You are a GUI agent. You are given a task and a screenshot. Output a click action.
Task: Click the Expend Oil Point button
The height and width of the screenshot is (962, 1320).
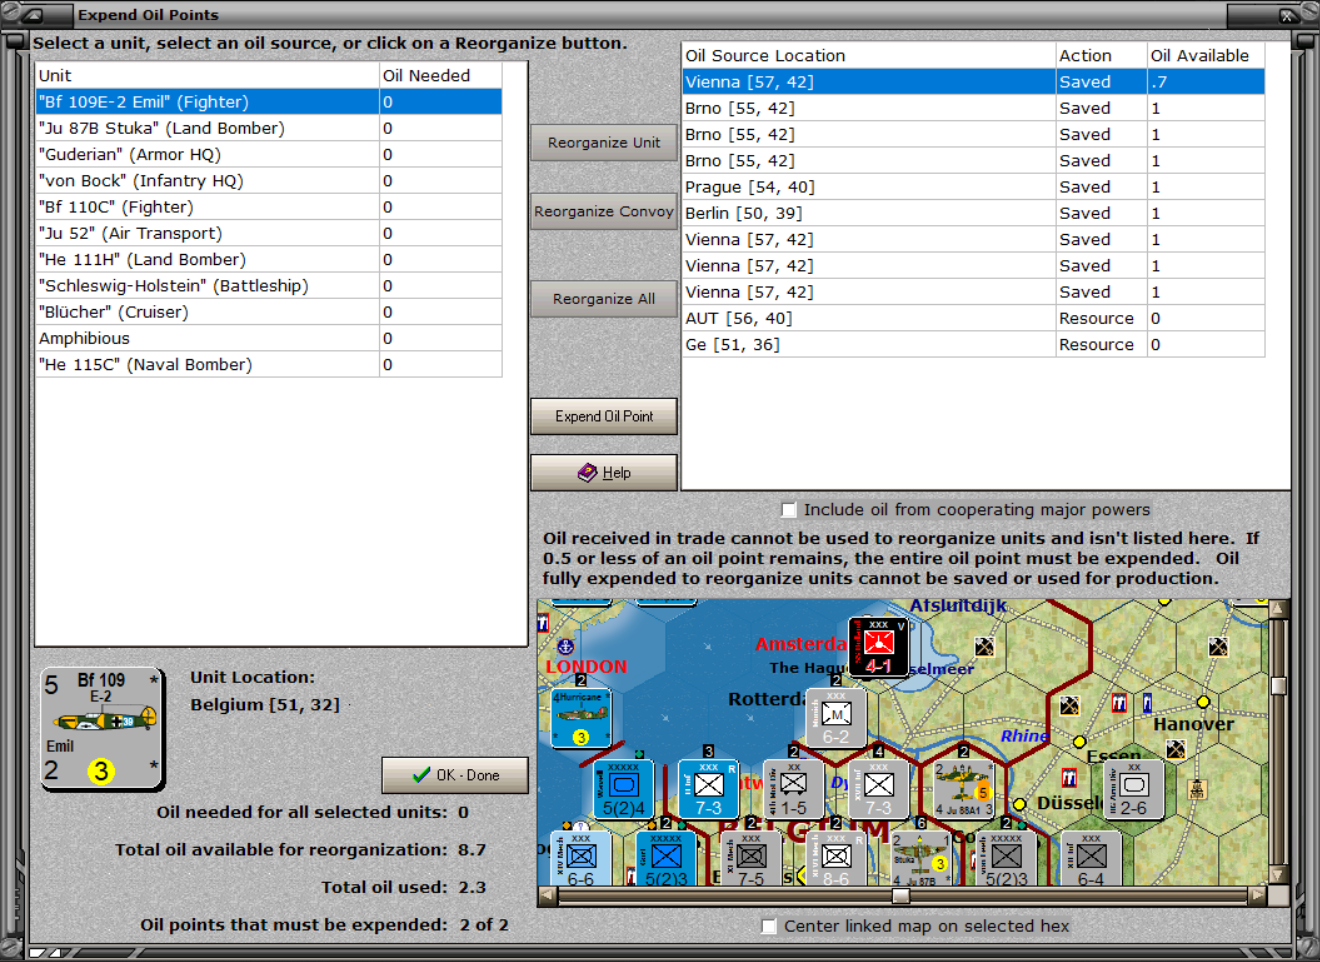click(604, 416)
